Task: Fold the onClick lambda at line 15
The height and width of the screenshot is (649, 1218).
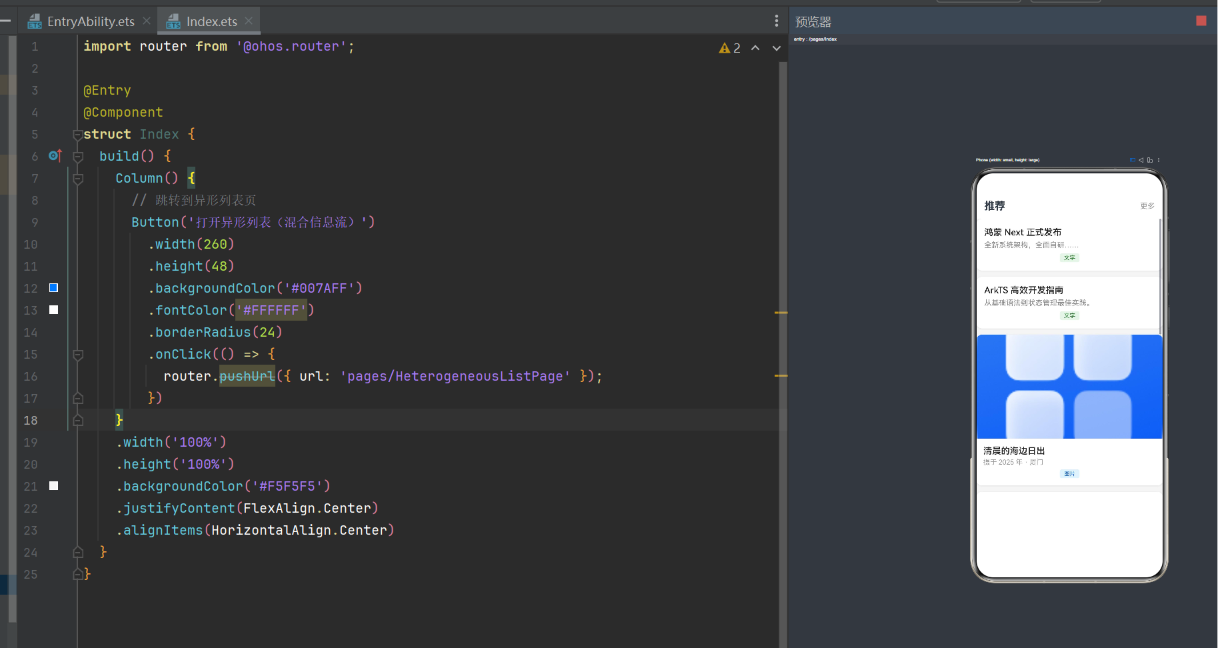Action: (77, 354)
